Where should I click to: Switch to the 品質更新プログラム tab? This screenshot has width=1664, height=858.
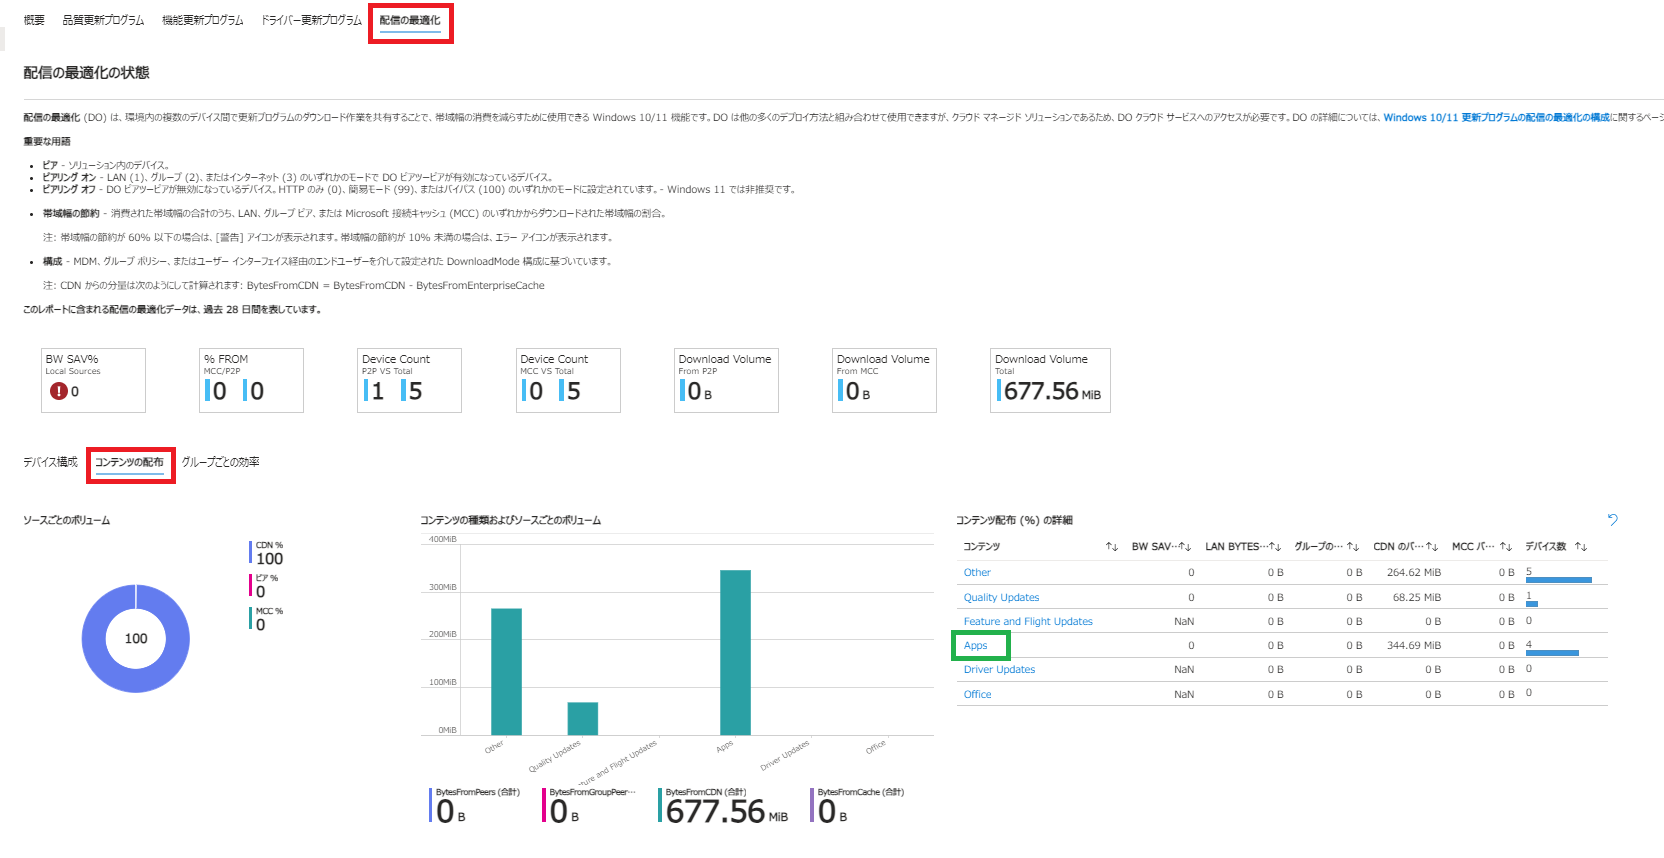(103, 20)
